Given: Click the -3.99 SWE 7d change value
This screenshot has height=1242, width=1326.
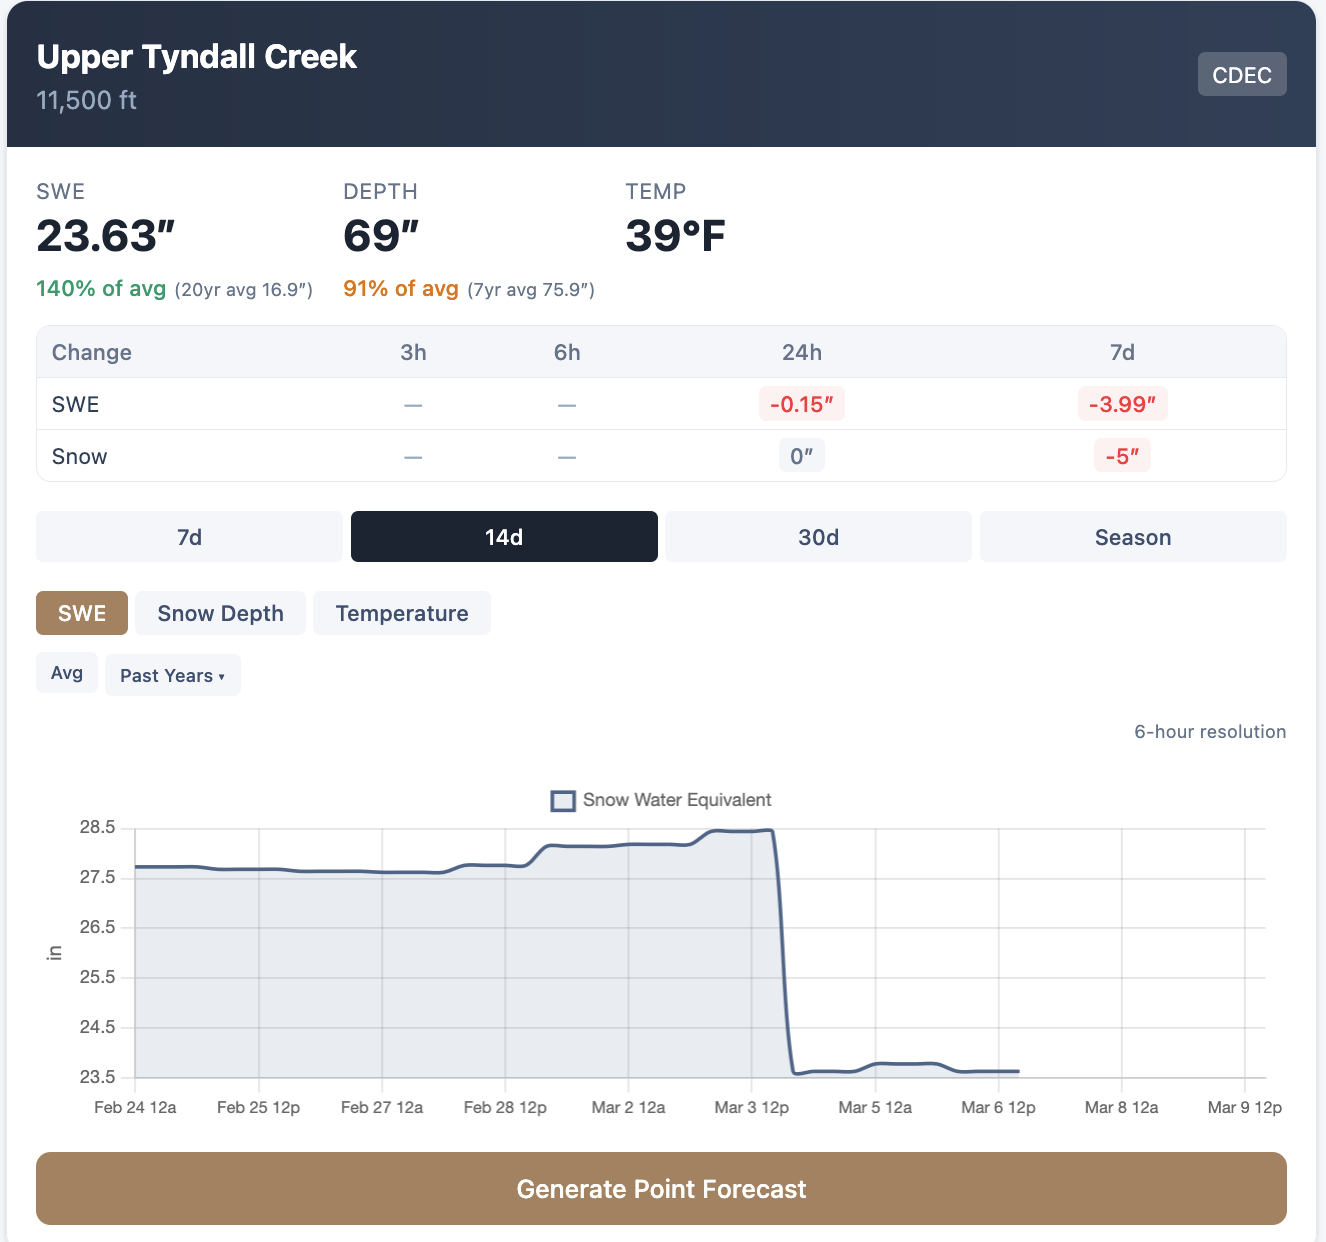Looking at the screenshot, I should pyautogui.click(x=1122, y=404).
